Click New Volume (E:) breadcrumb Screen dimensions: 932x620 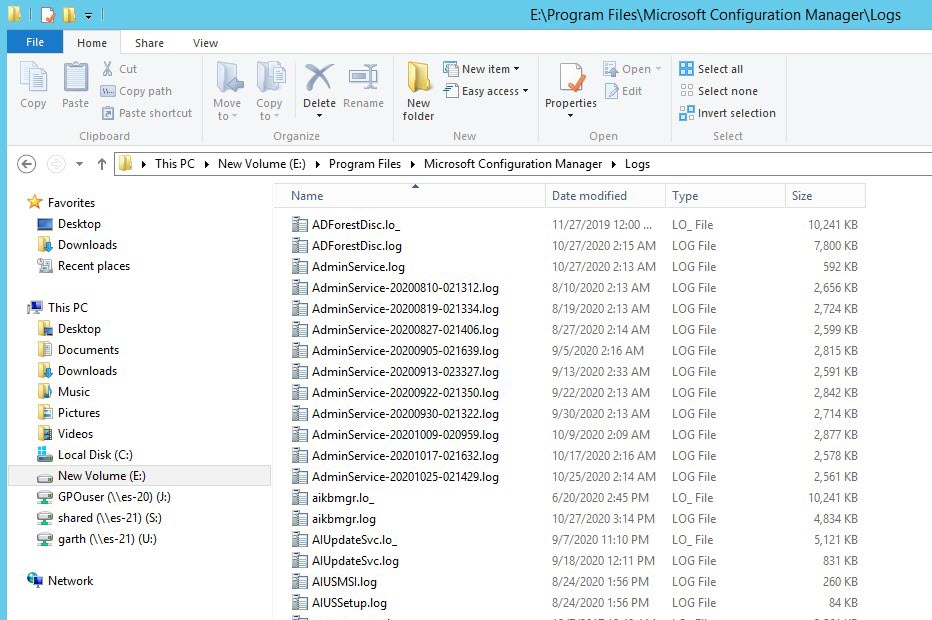(262, 164)
